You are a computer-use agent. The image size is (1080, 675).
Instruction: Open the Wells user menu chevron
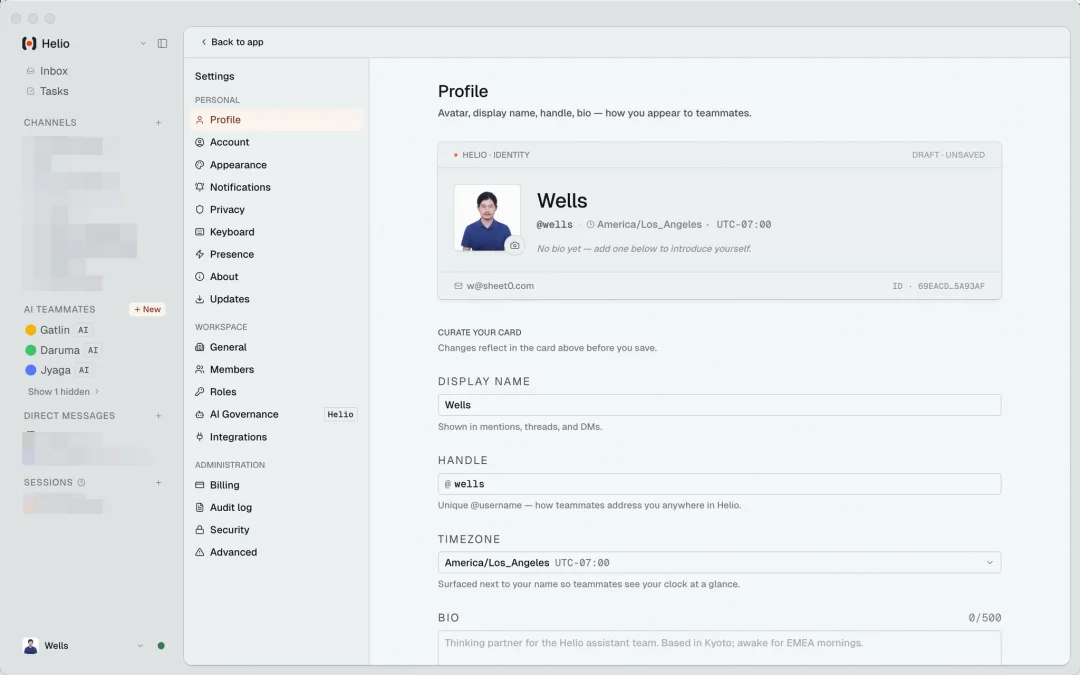(x=140, y=646)
